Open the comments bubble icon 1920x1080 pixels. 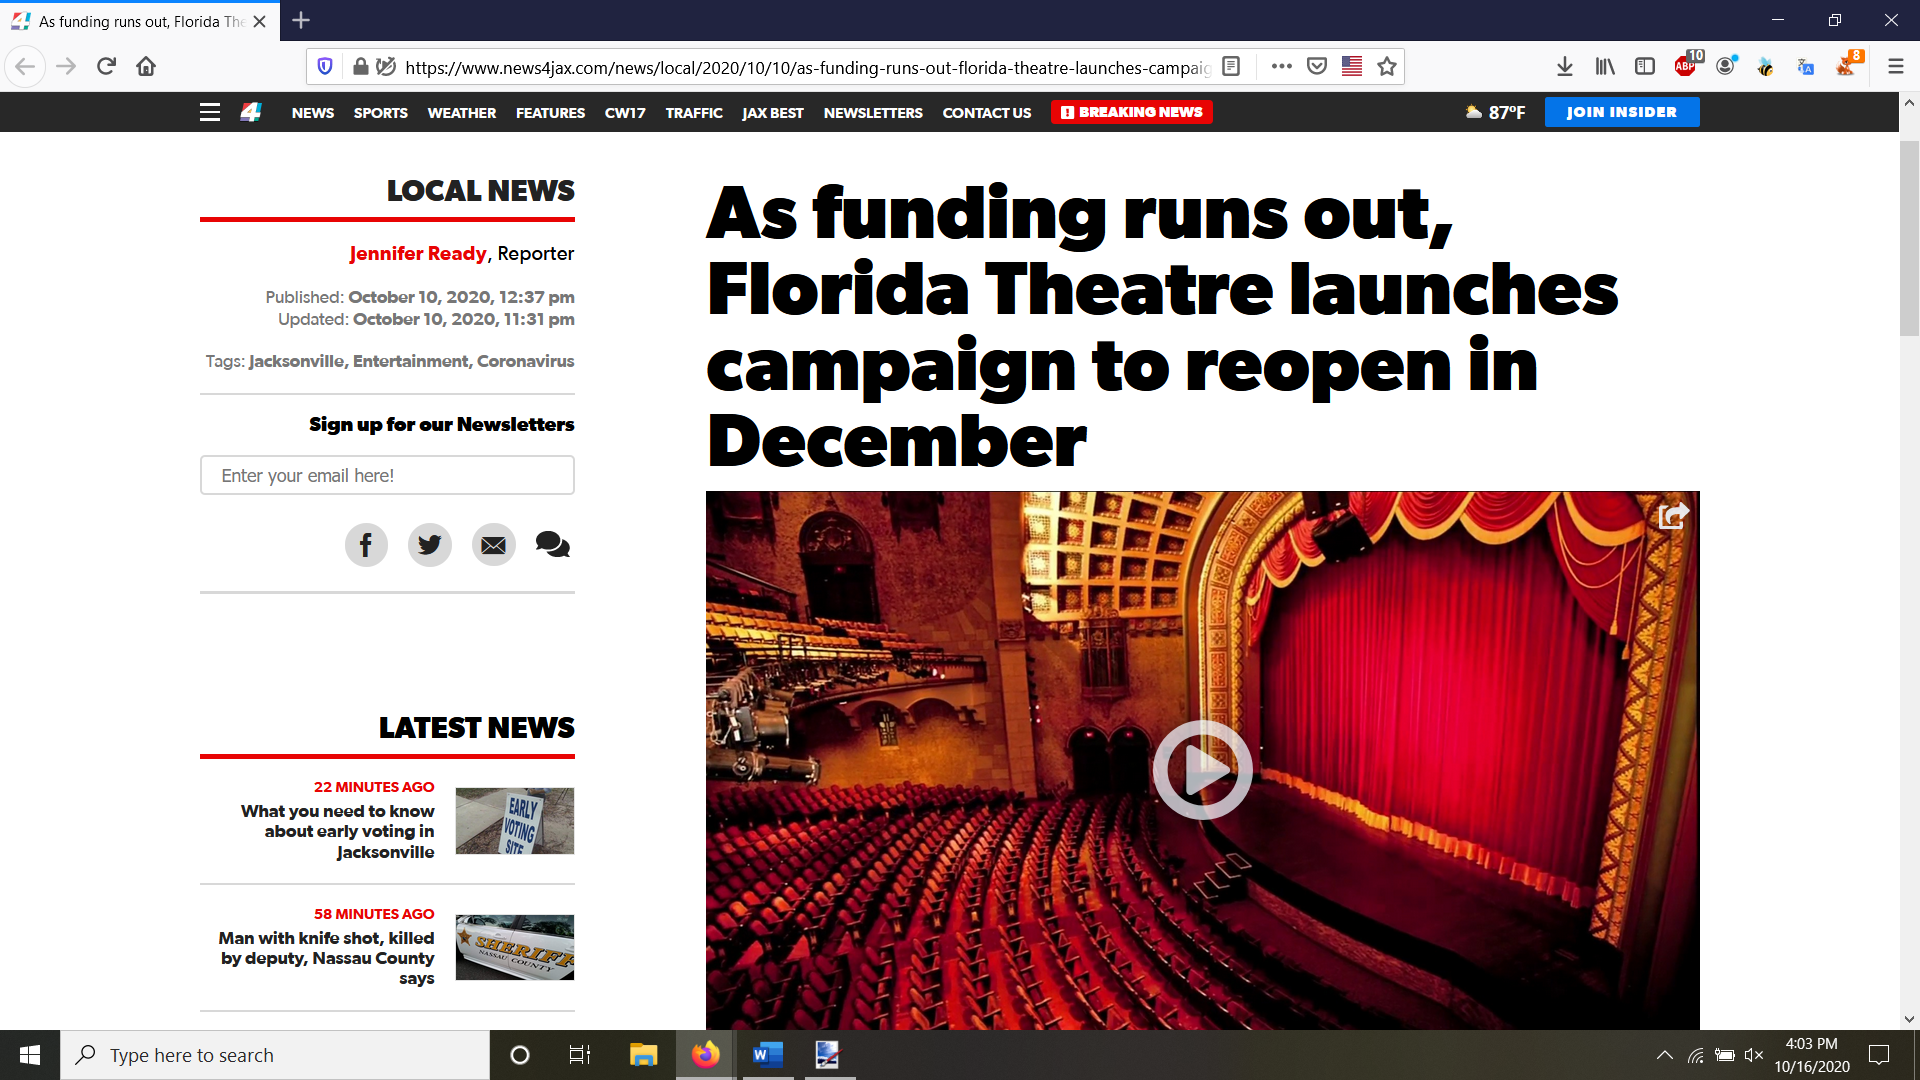pos(552,545)
